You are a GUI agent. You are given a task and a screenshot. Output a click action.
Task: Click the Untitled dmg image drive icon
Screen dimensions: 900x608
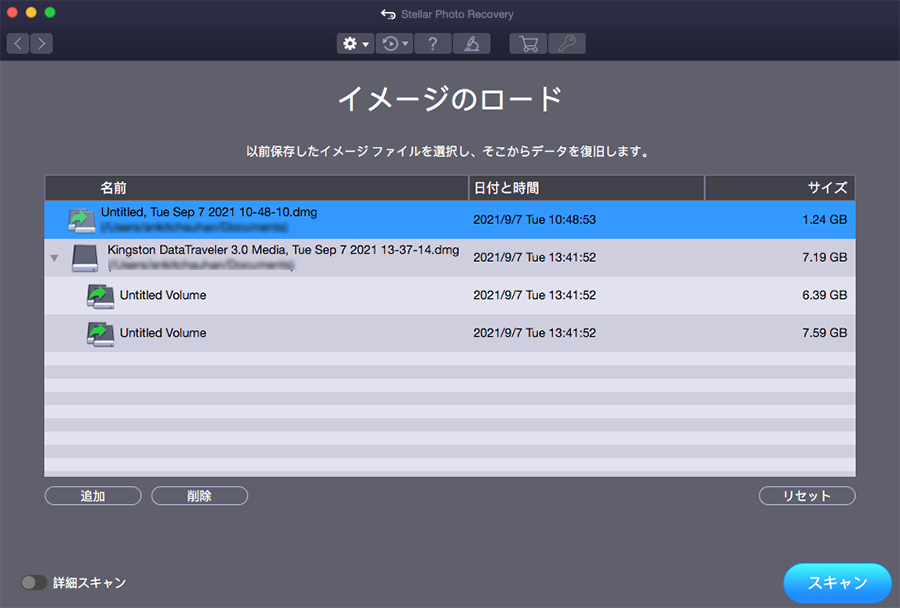coord(82,220)
